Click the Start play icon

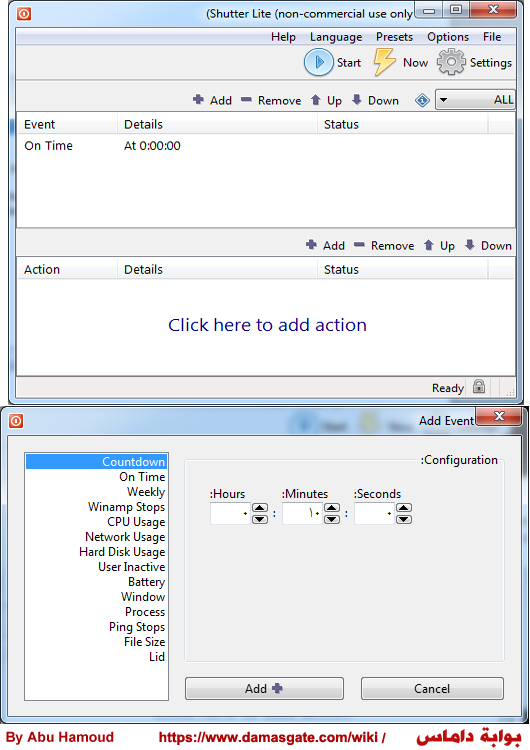point(319,62)
